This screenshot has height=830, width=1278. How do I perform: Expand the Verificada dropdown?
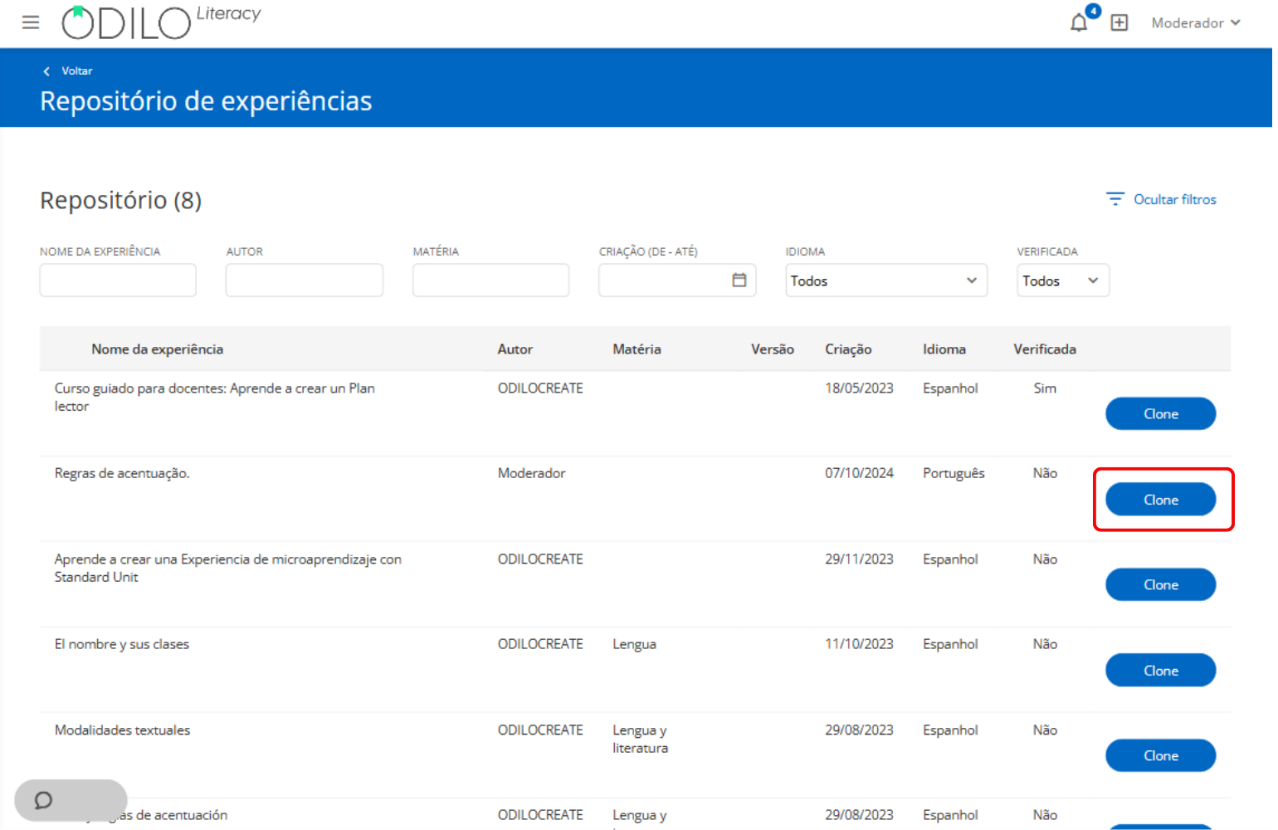(1063, 281)
